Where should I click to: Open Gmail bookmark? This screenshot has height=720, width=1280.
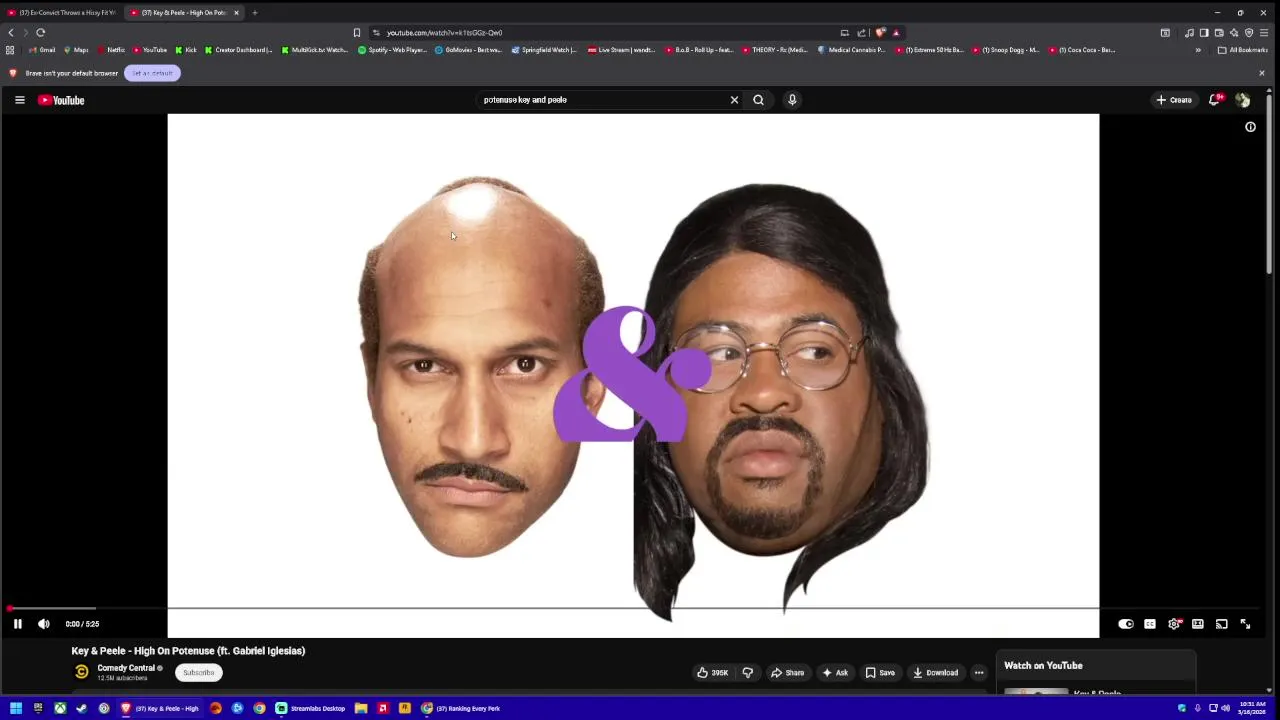[42, 50]
